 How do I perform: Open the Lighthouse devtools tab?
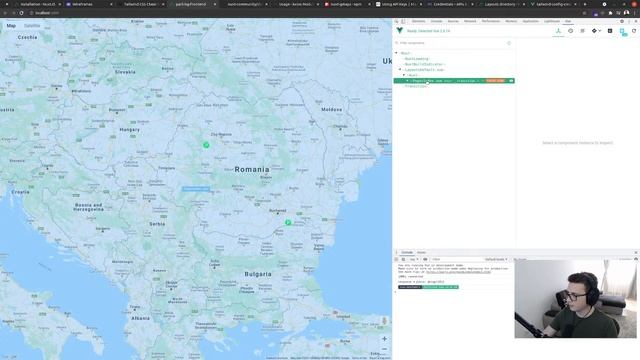tap(551, 21)
